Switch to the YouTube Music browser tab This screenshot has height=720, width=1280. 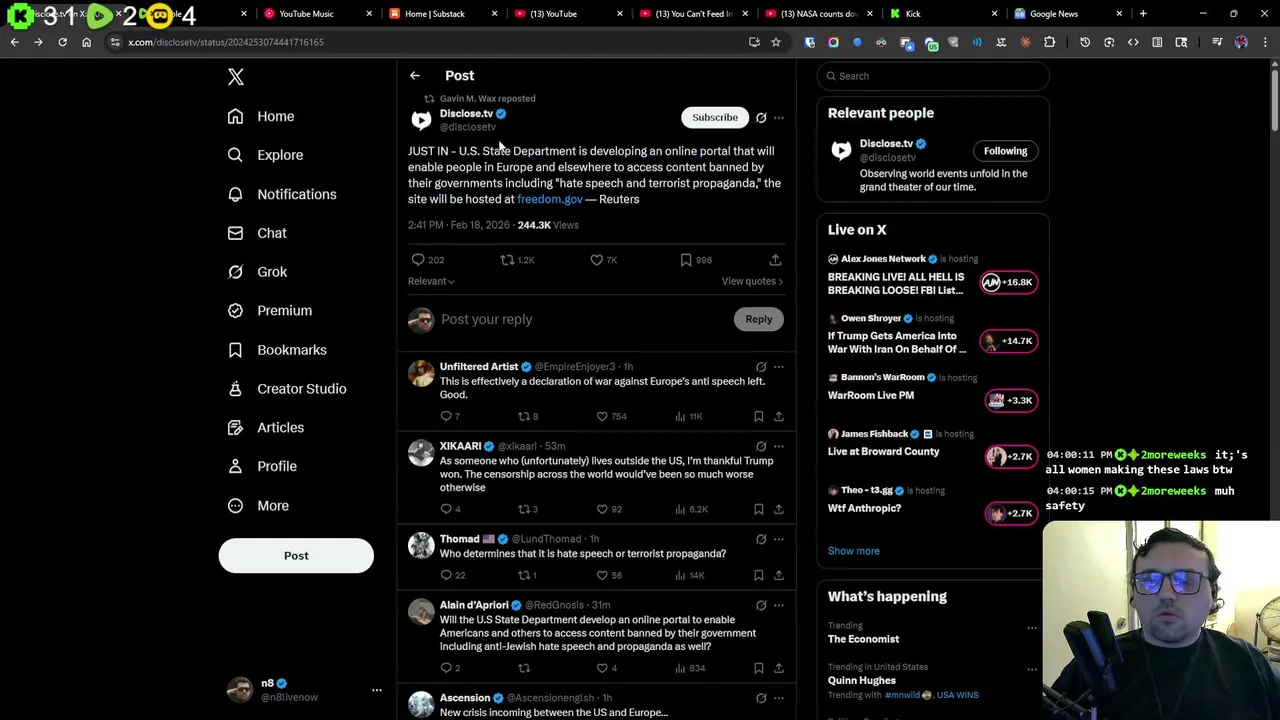click(x=317, y=14)
